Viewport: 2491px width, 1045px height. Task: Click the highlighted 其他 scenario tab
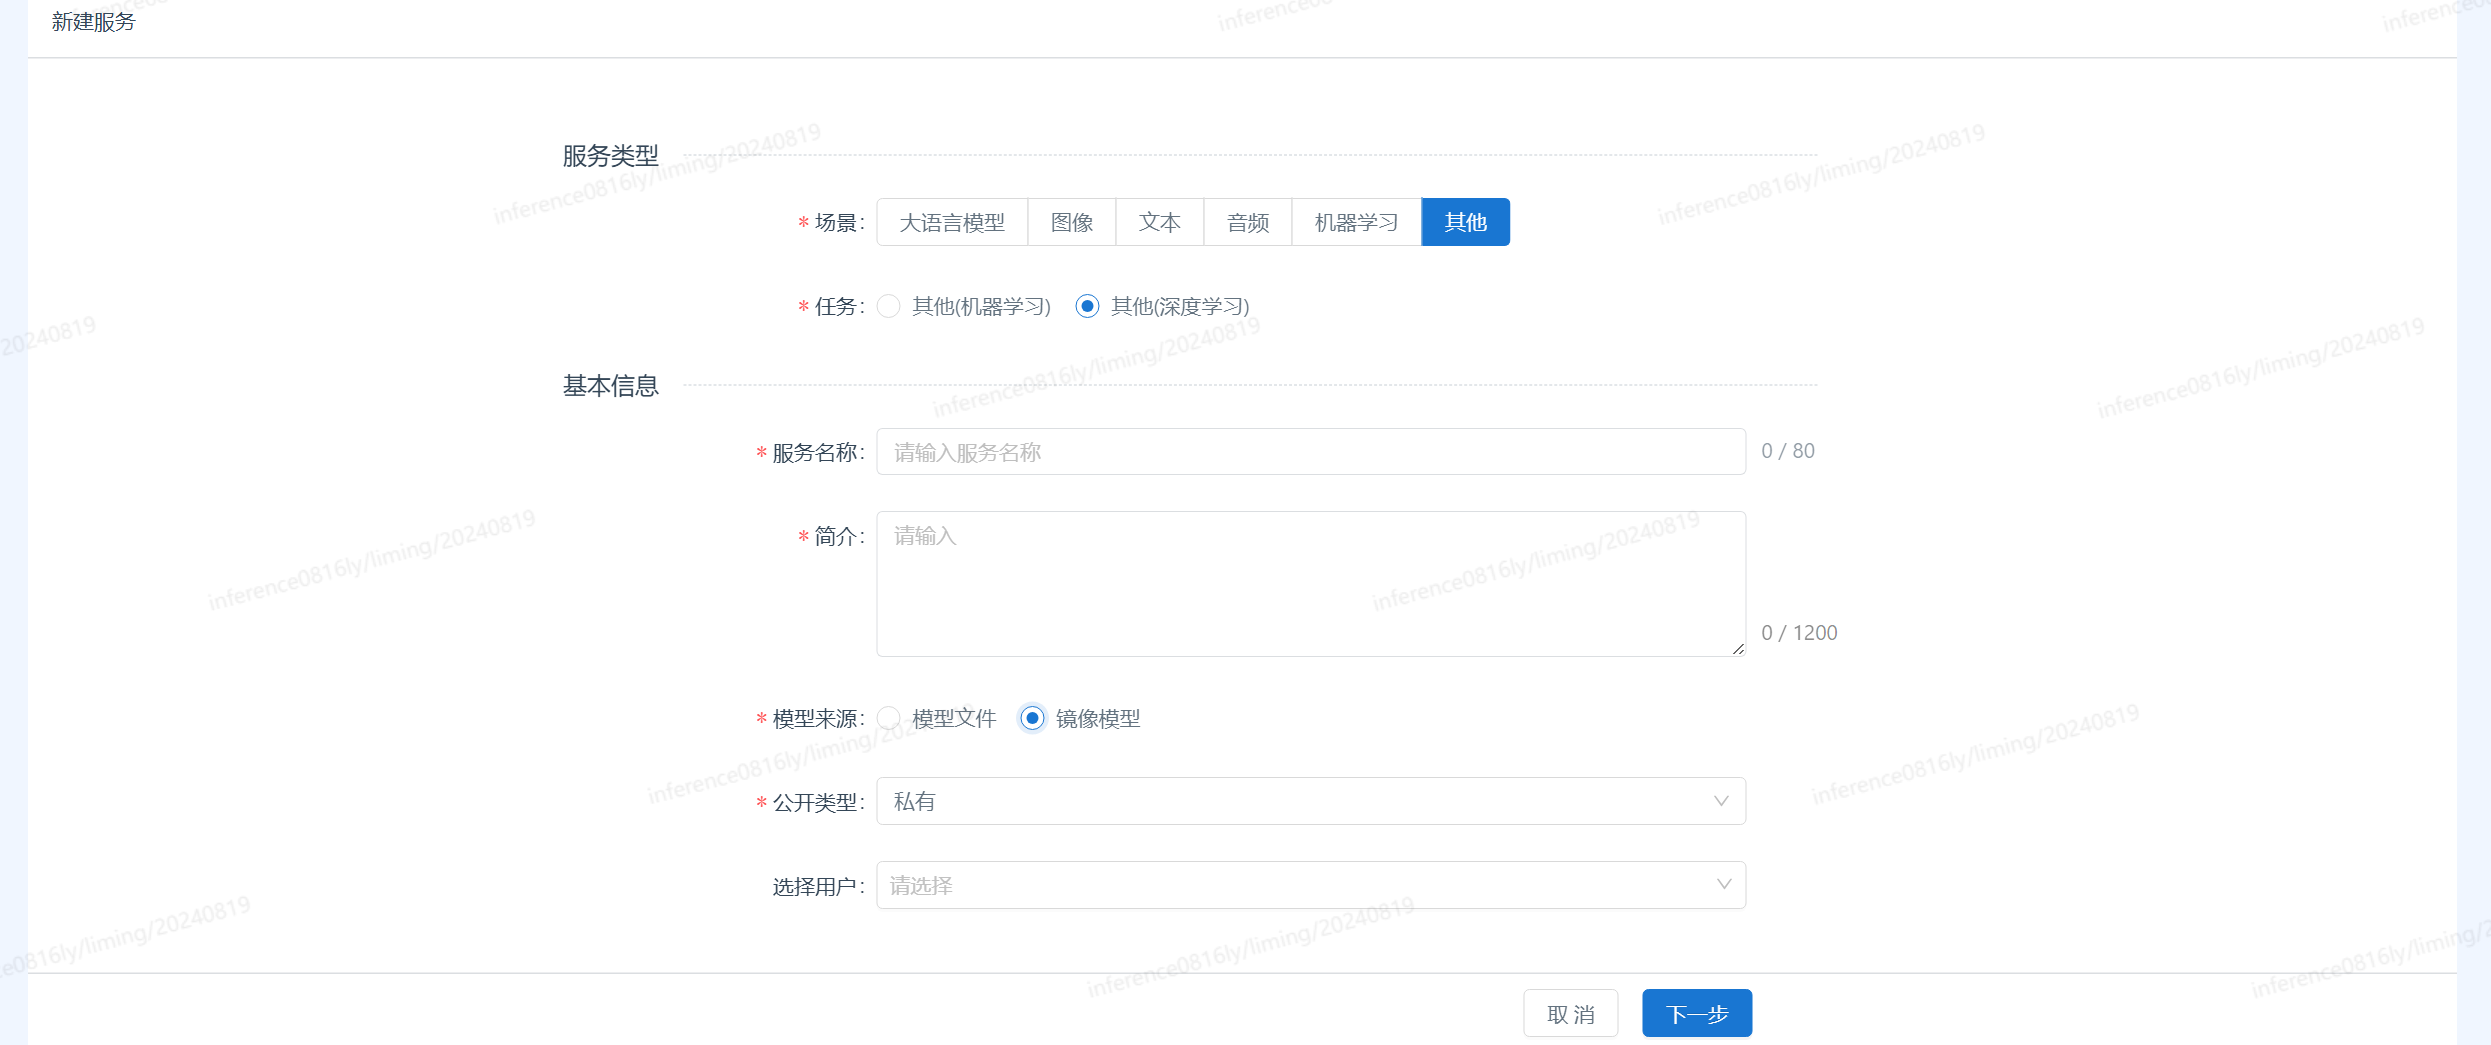click(x=1465, y=222)
